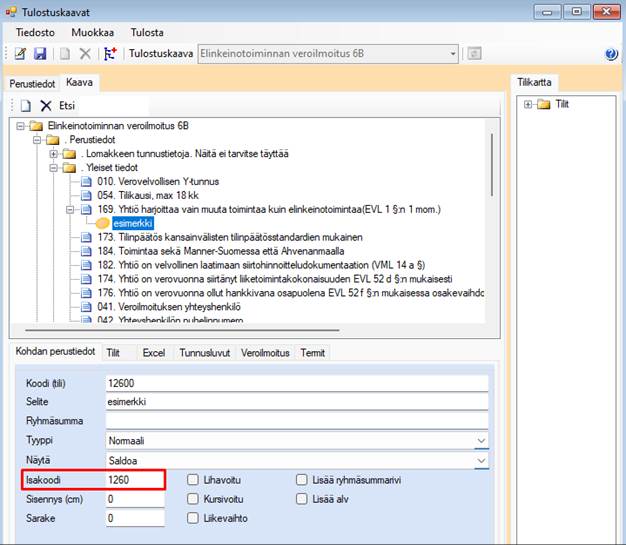Switch to the Veroilmoitus tab

266,353
